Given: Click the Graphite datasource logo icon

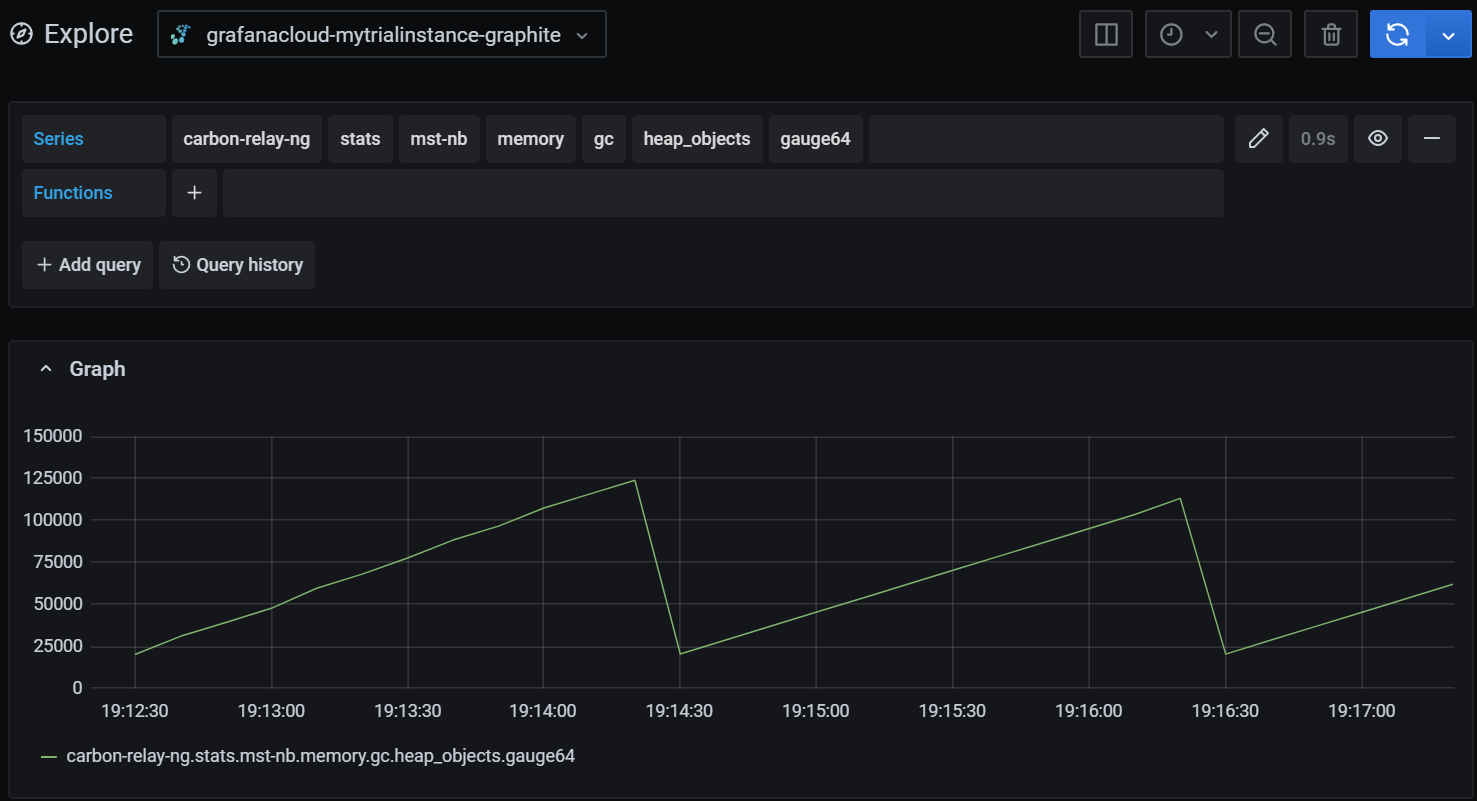Looking at the screenshot, I should pos(179,33).
